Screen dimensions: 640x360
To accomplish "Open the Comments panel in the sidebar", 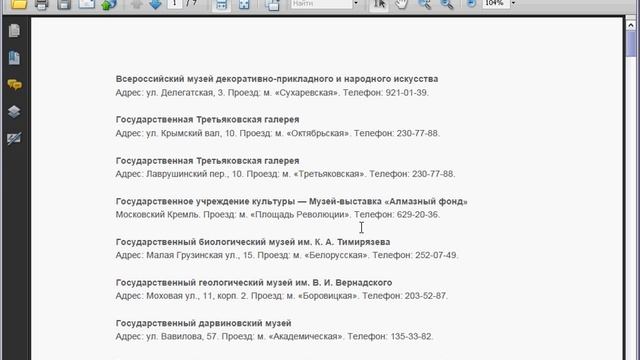I will (x=14, y=84).
